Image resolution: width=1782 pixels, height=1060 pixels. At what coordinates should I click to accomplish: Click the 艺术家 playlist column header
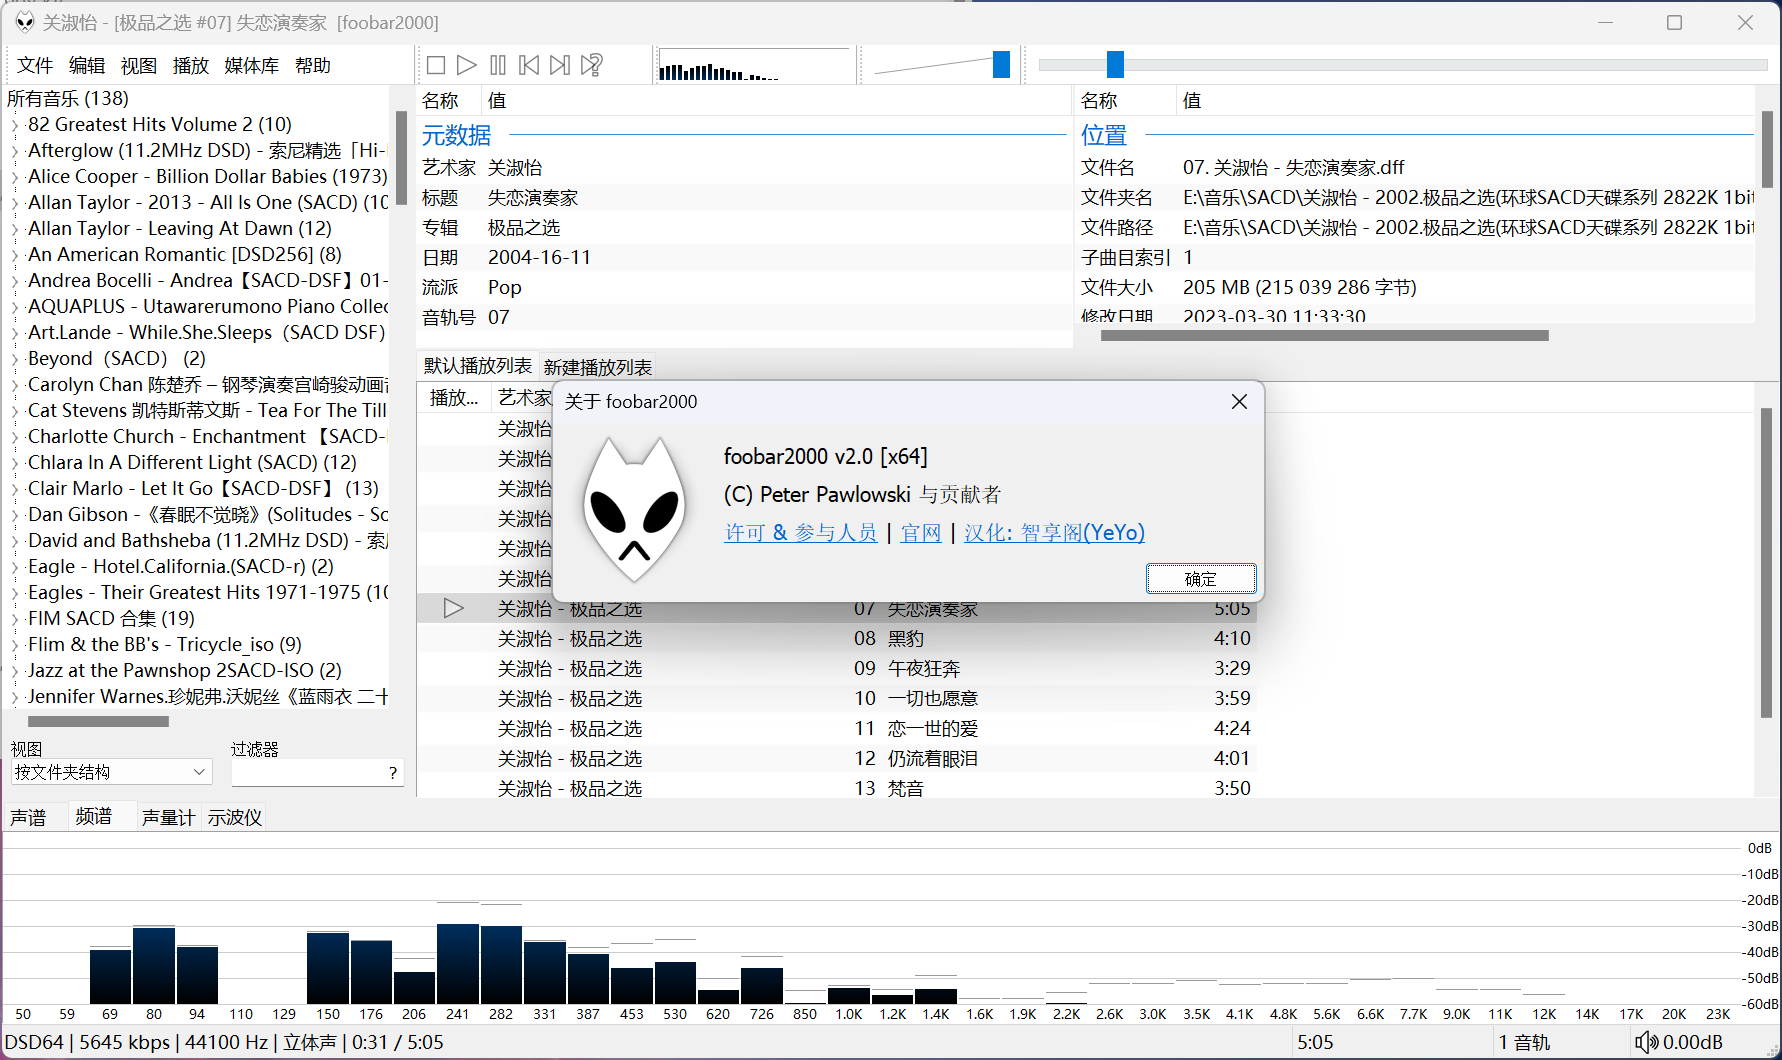coord(523,398)
